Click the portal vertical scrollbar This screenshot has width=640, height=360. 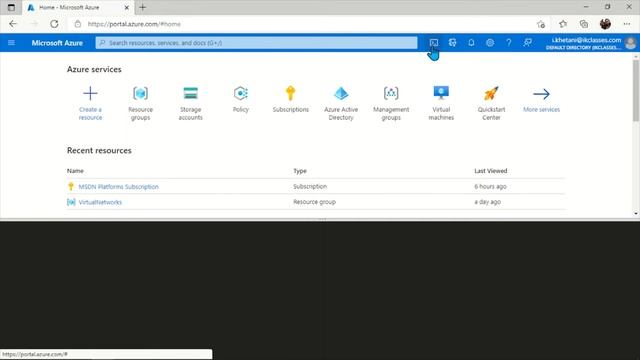pos(636,91)
